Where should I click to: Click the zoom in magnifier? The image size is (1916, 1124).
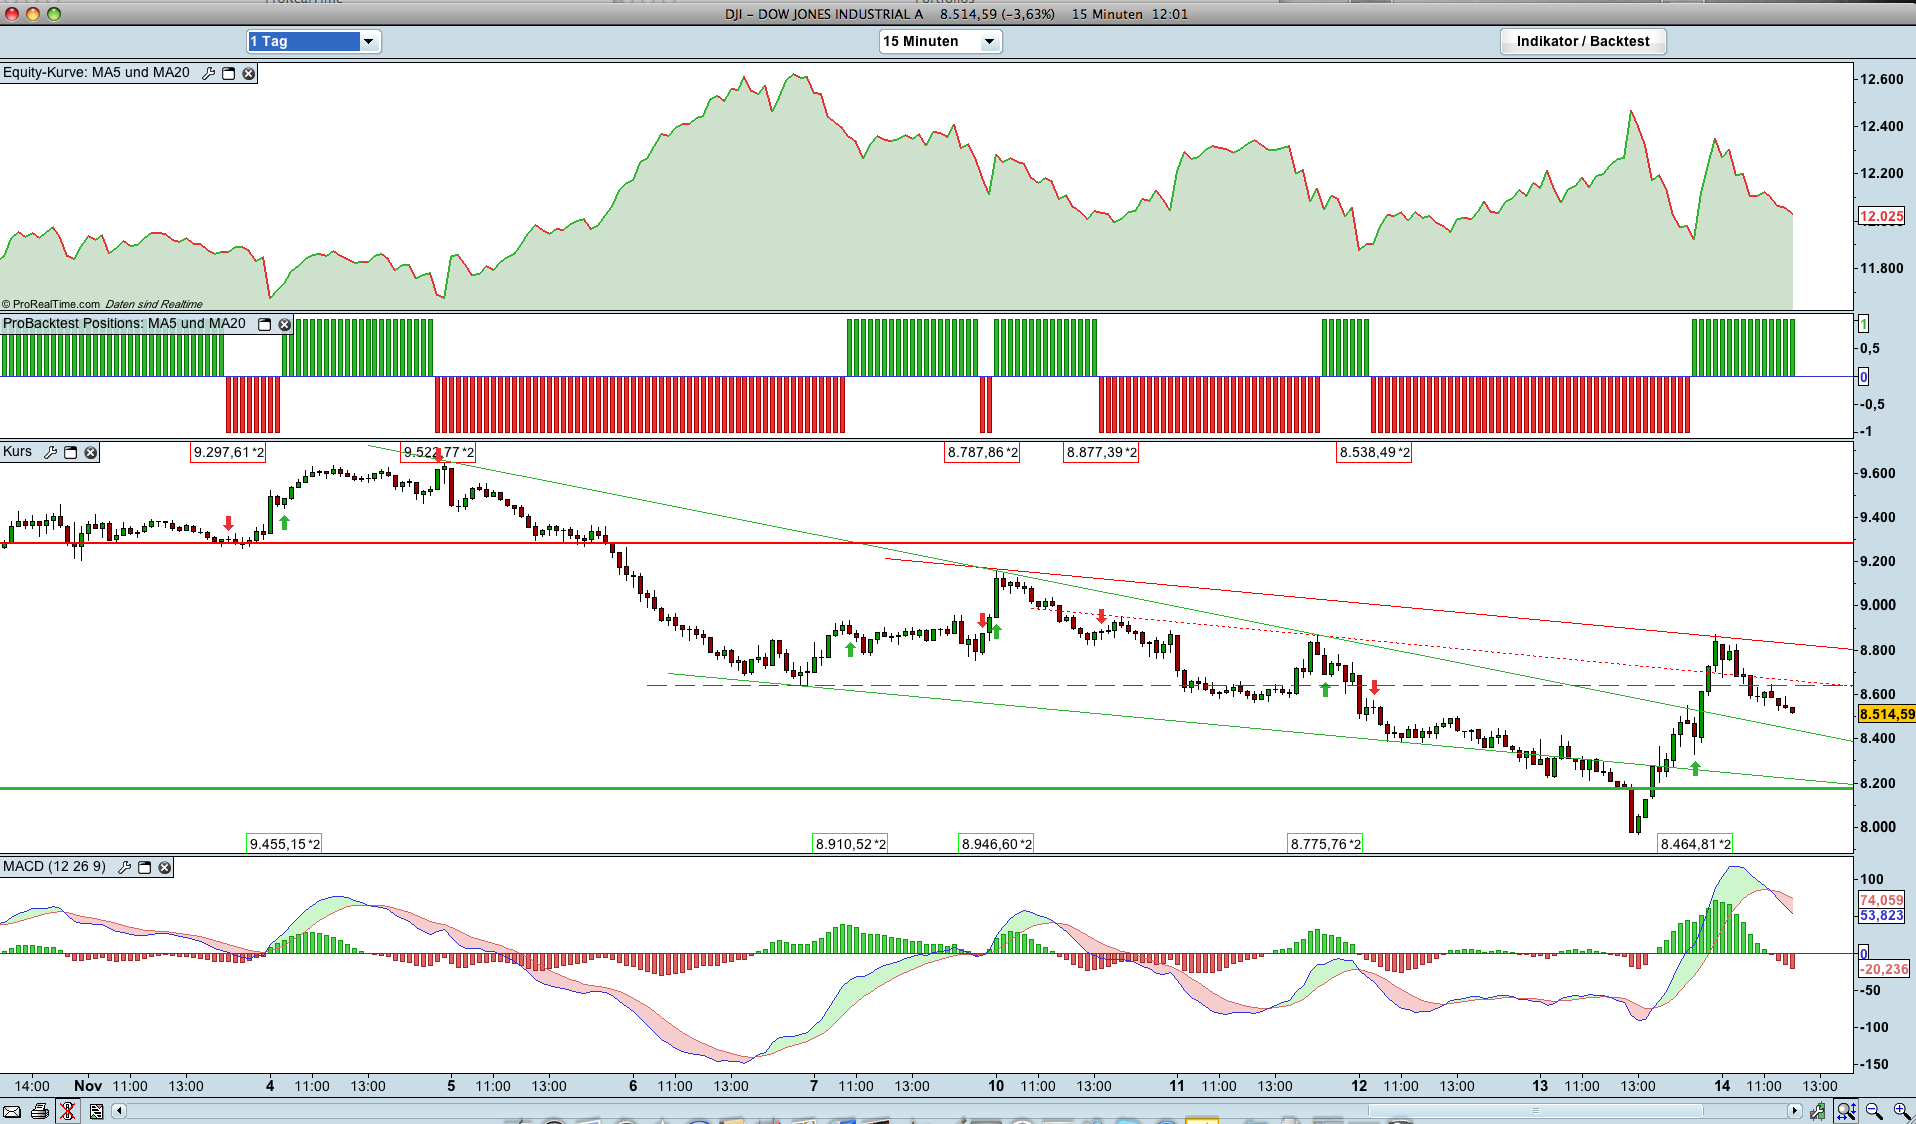[1902, 1111]
